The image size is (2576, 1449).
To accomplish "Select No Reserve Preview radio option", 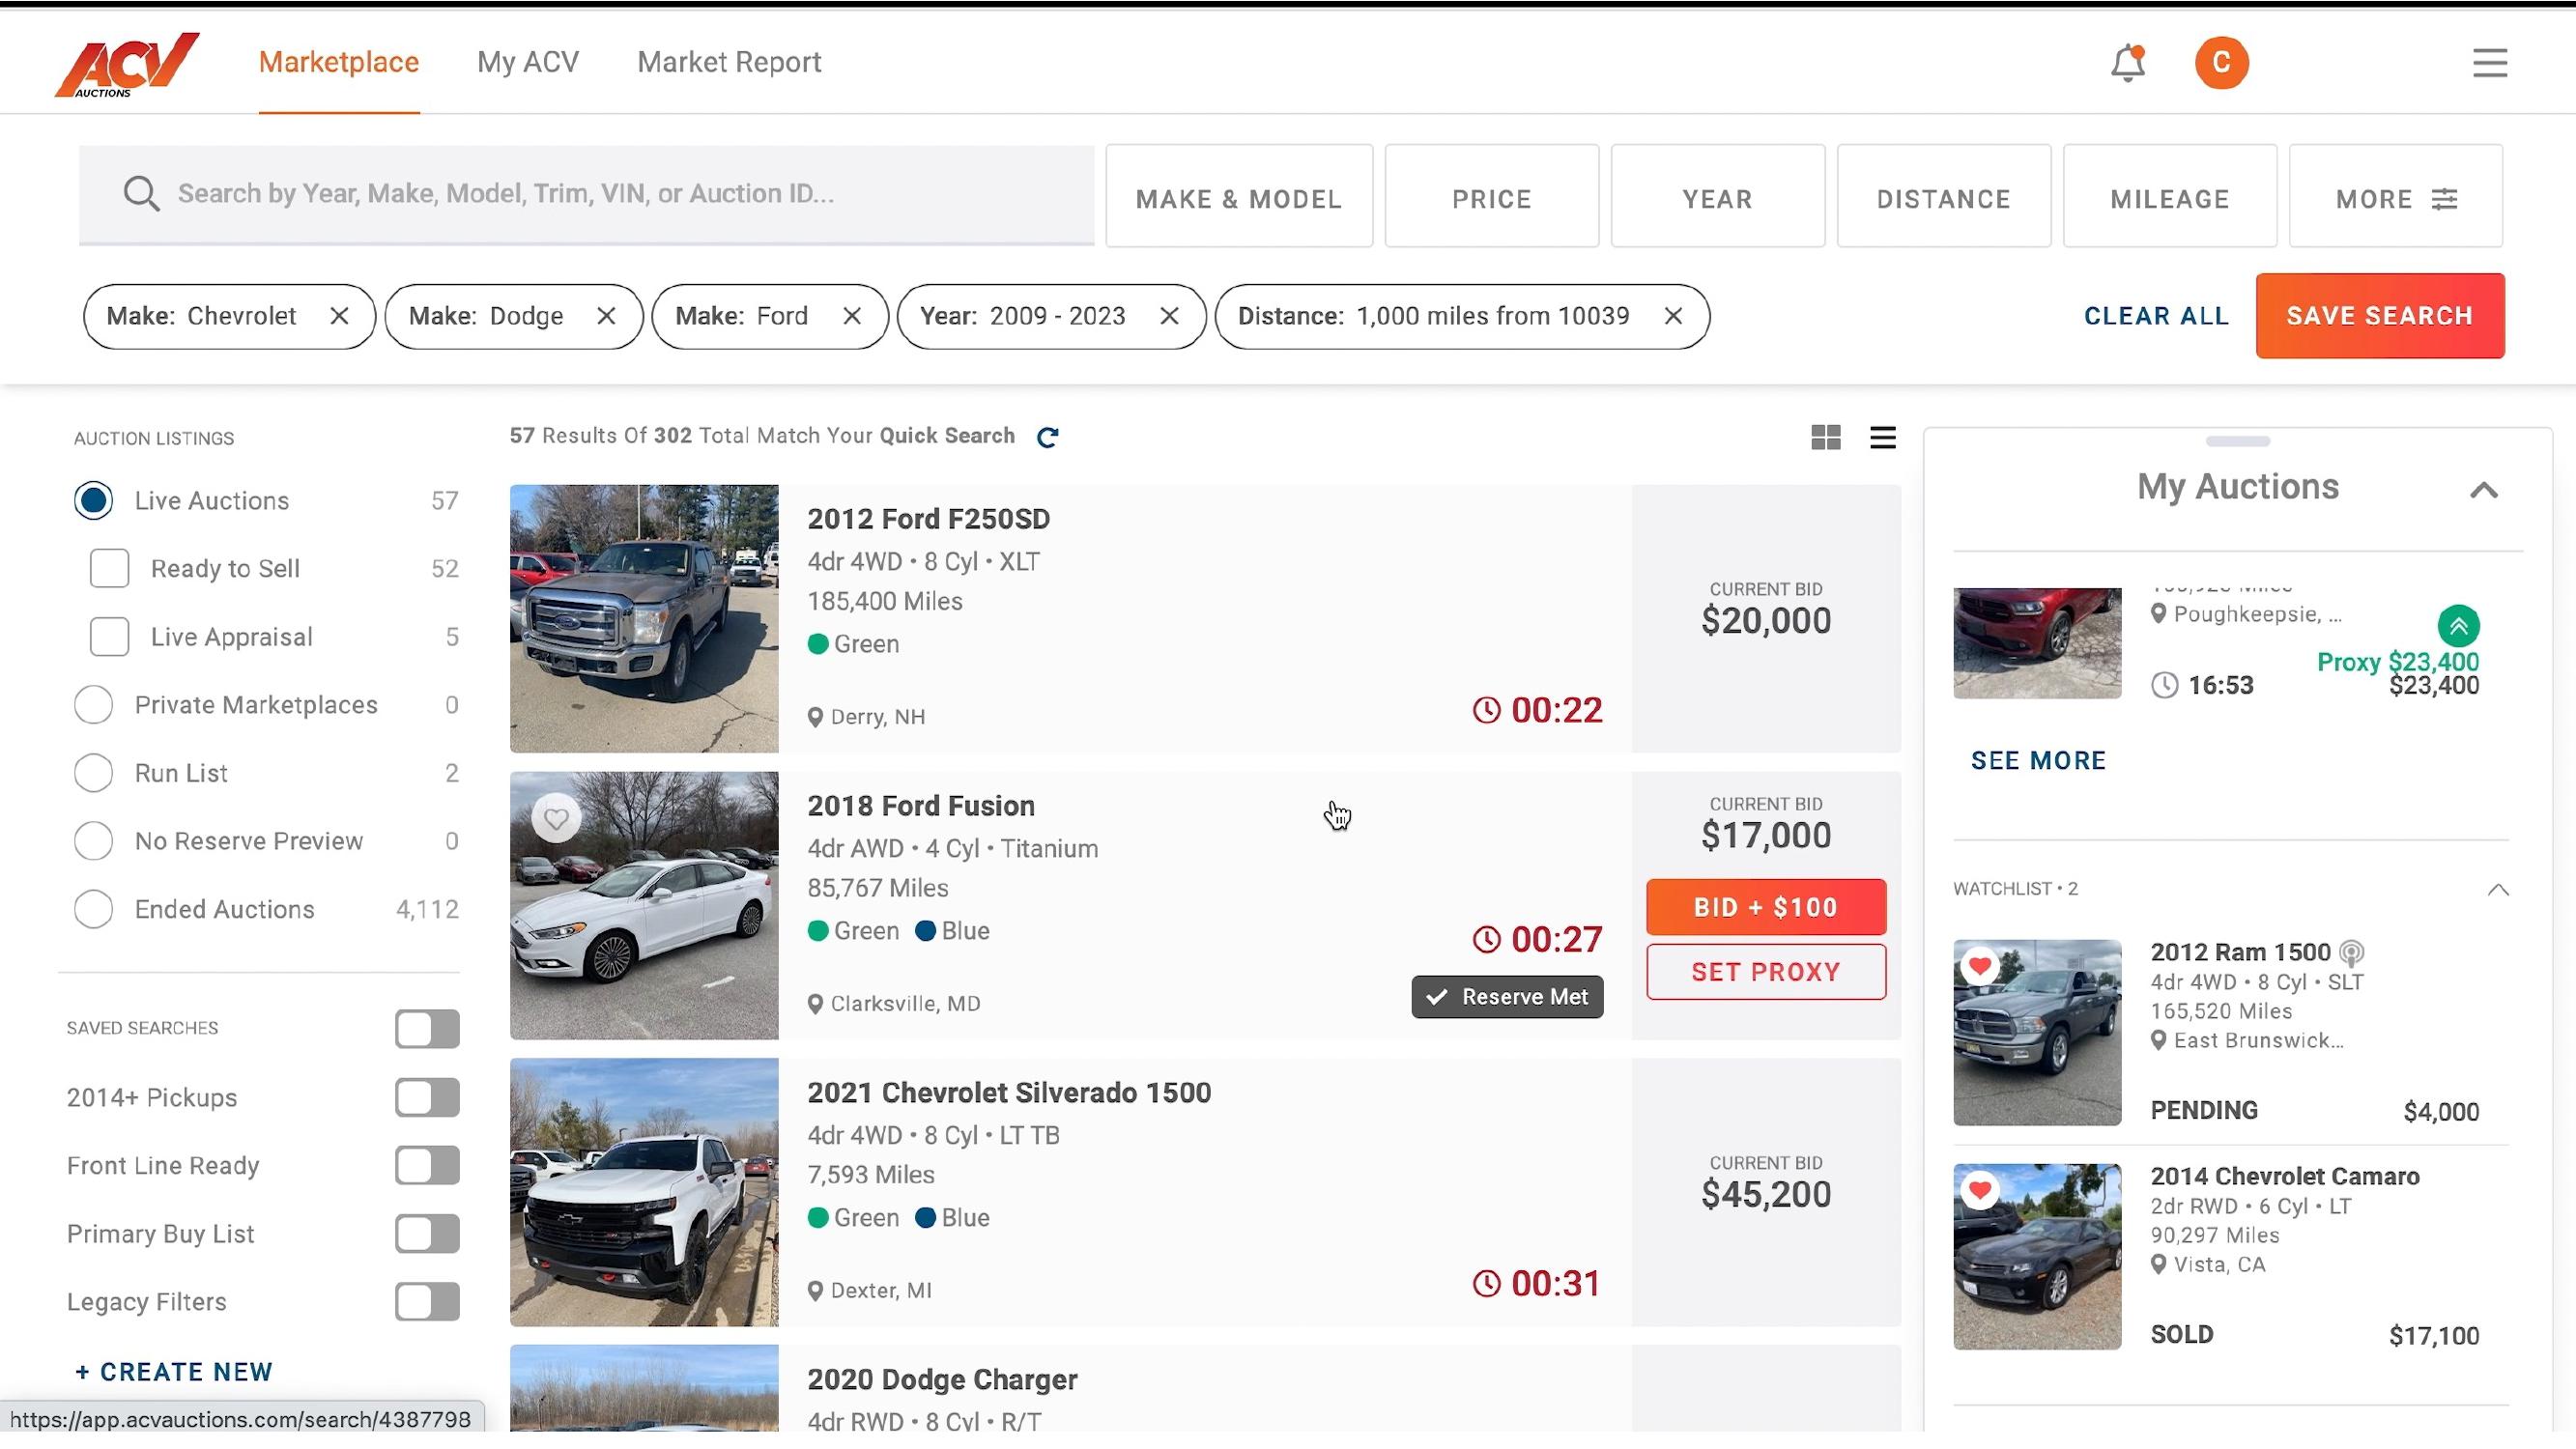I will coord(93,841).
